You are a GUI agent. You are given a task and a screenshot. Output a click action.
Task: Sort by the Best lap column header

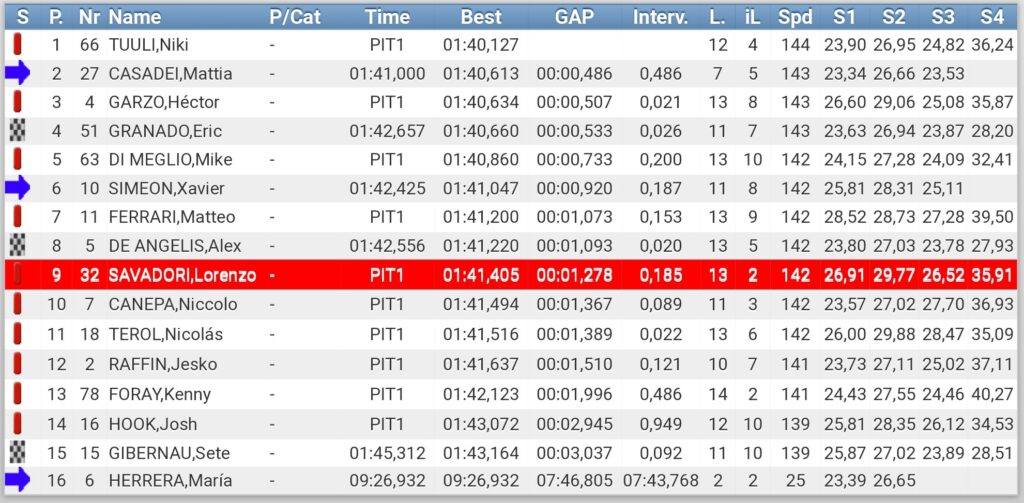pos(481,16)
